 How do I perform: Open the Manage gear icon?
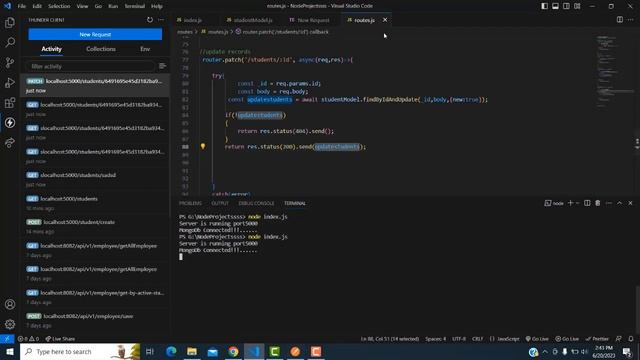tap(10, 324)
